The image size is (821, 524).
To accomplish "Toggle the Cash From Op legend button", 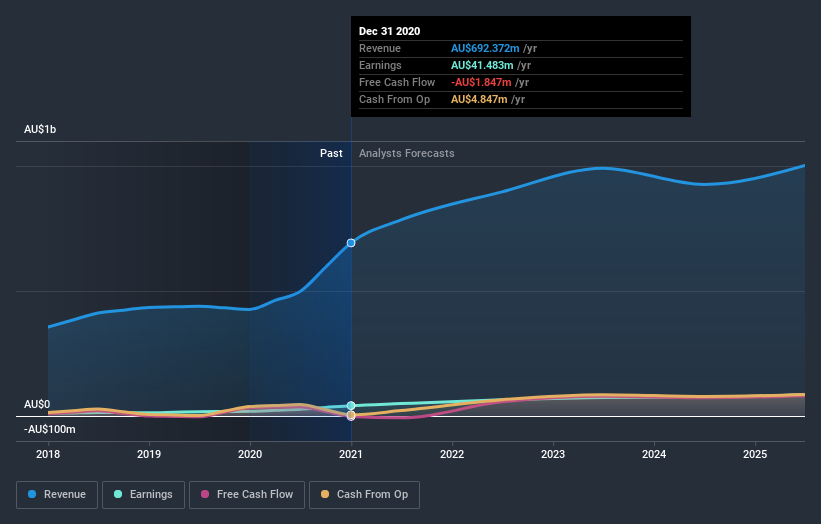I will click(364, 495).
